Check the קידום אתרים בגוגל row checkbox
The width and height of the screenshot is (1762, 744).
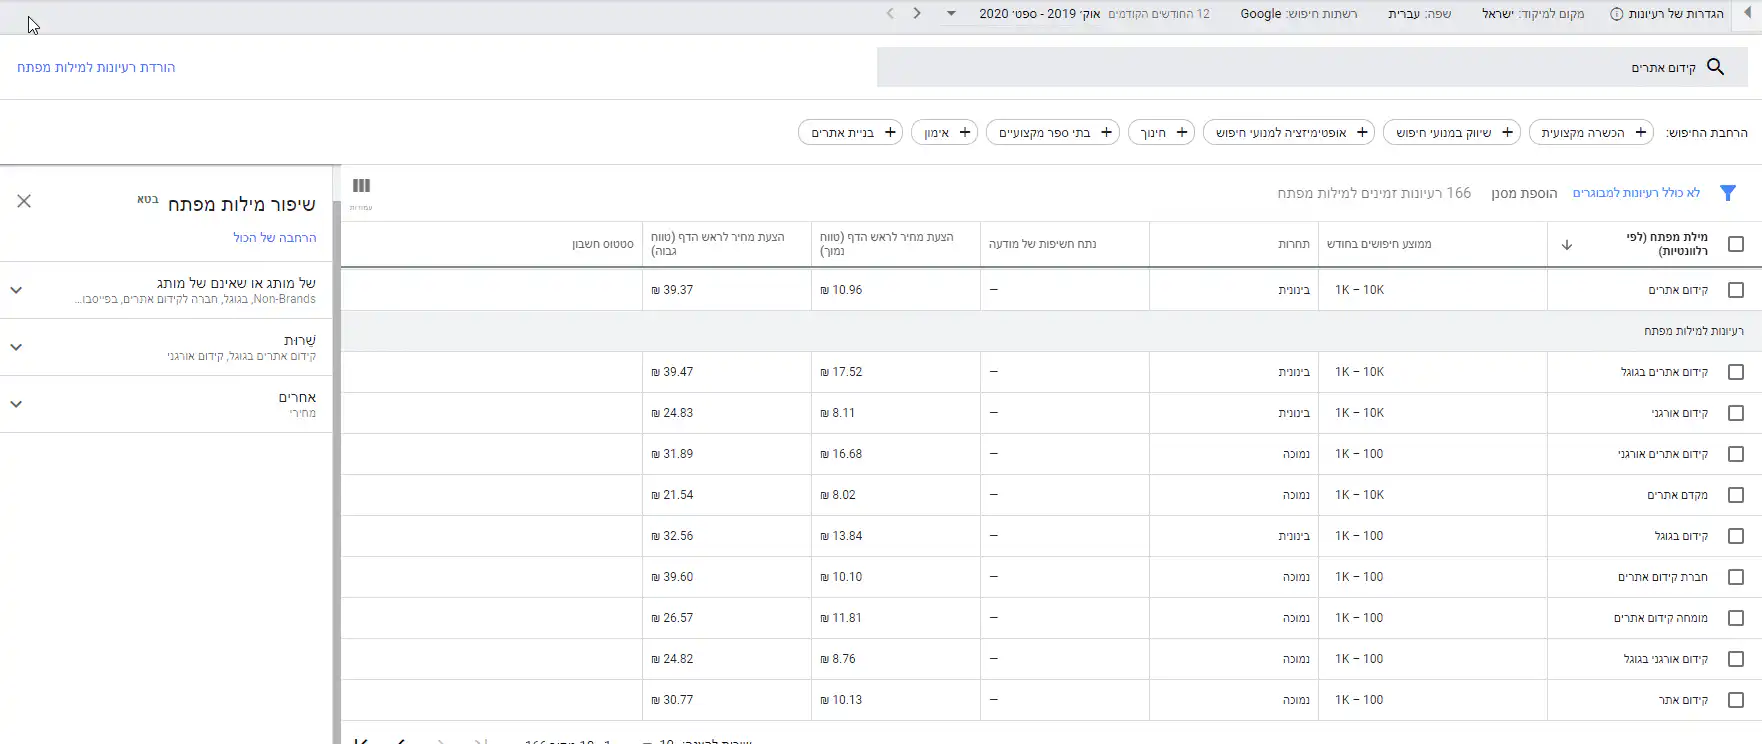pyautogui.click(x=1735, y=372)
